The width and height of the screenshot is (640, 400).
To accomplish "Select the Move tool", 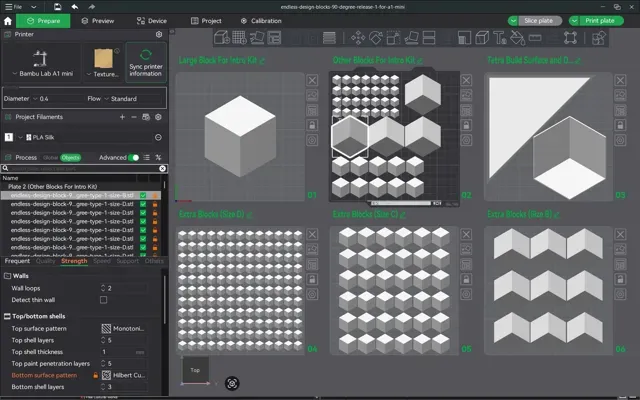I will (x=358, y=38).
